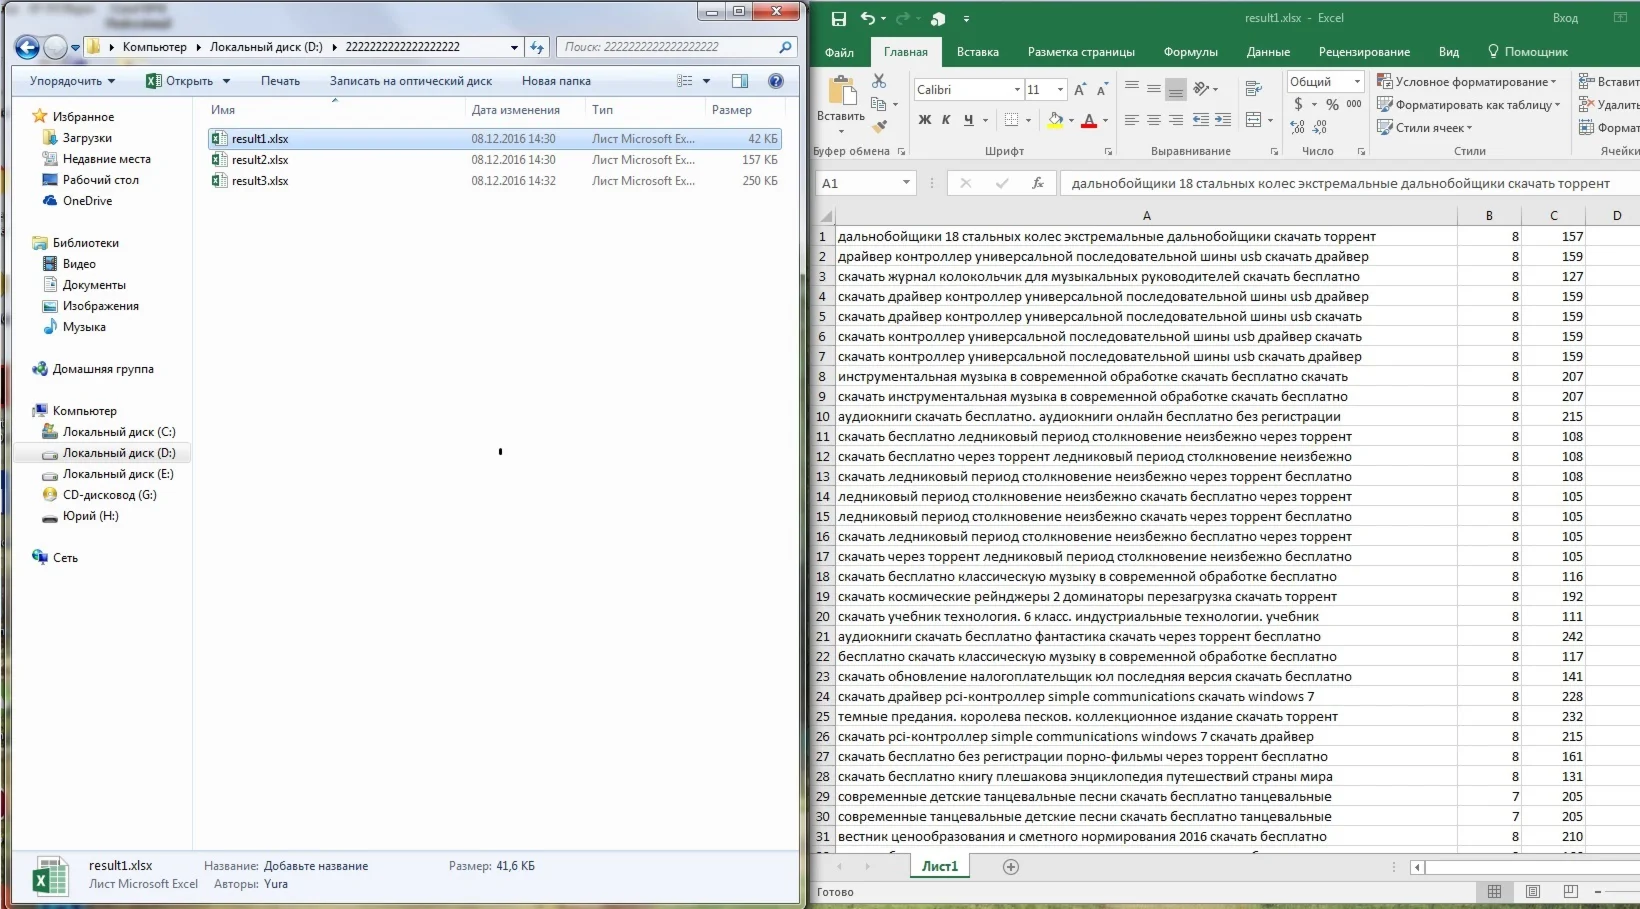This screenshot has height=909, width=1640.
Task: Toggle the Explorer preview pane
Action: pos(740,81)
